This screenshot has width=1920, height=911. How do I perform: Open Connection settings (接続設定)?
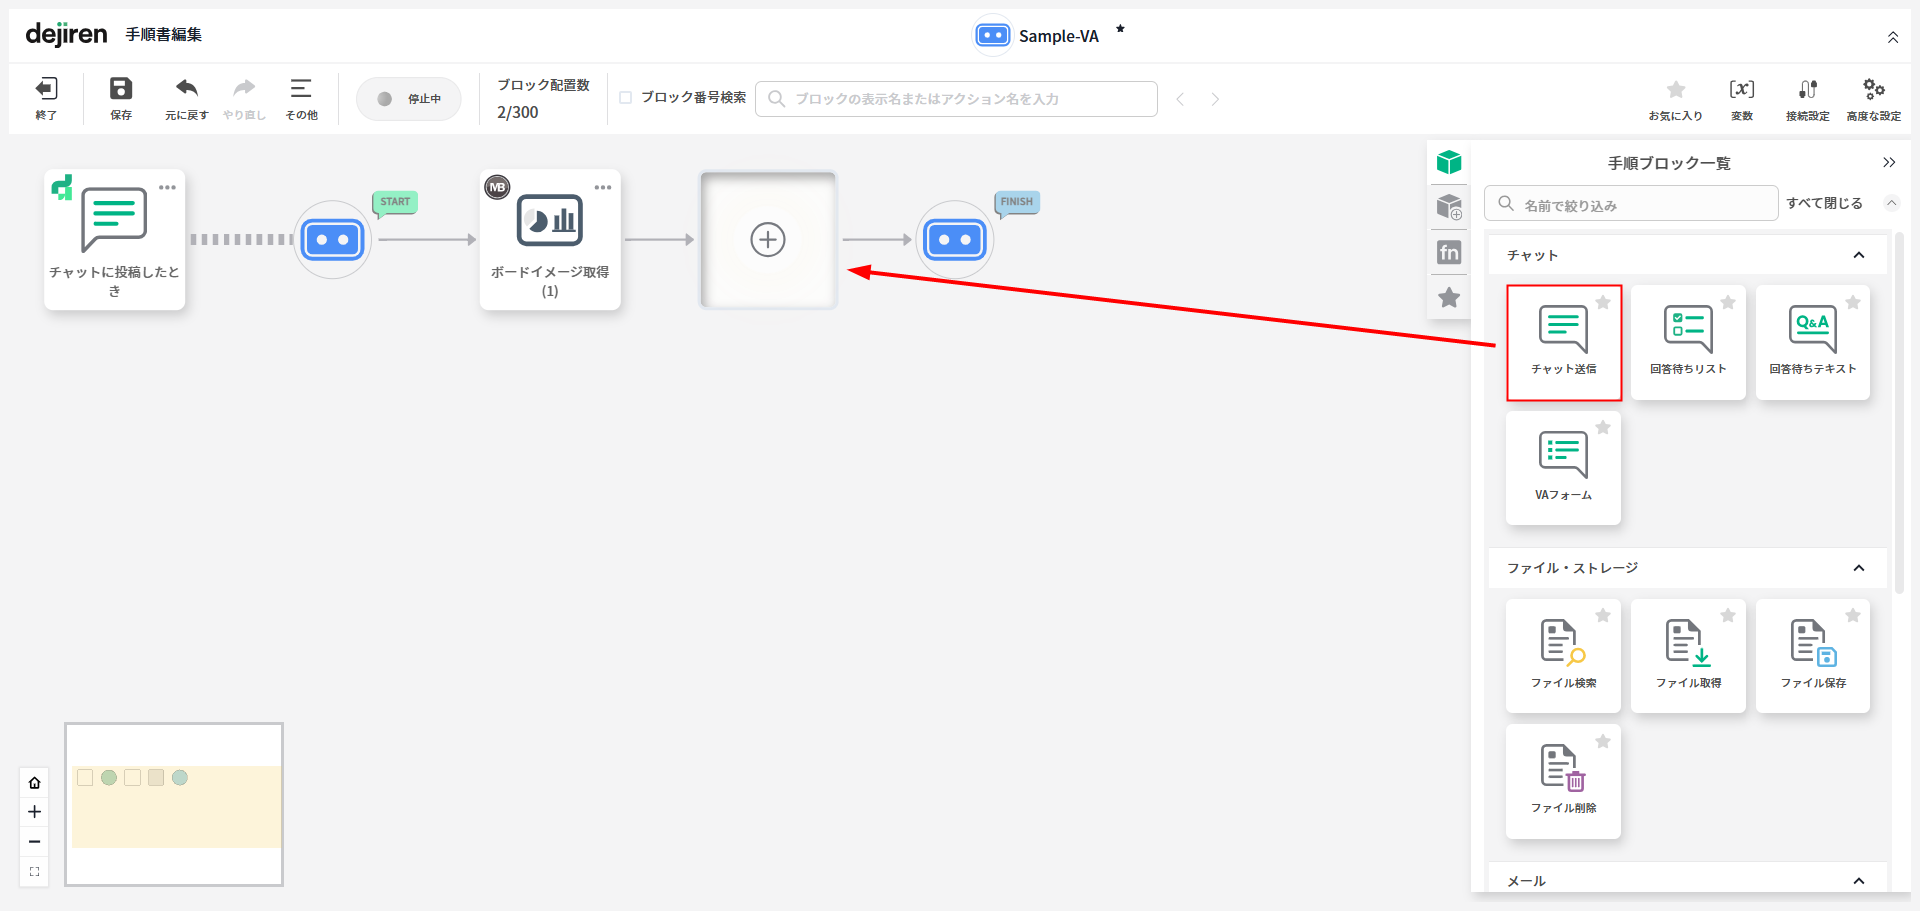click(x=1807, y=98)
